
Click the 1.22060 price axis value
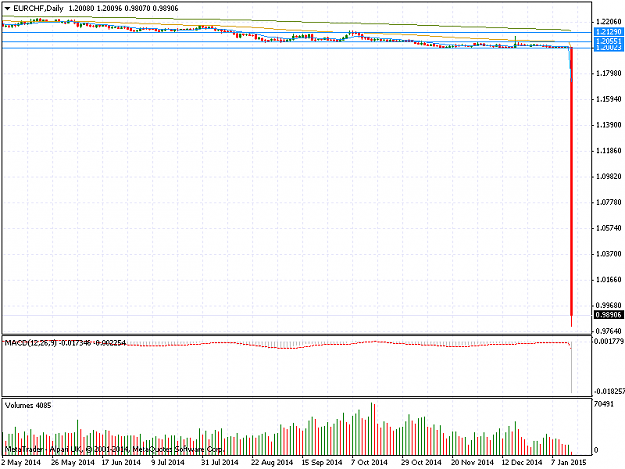609,22
